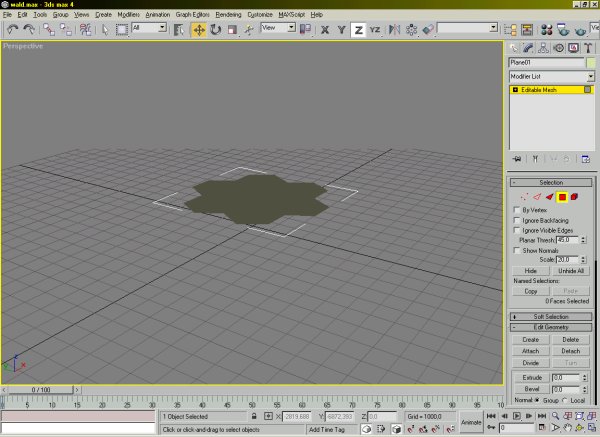Image resolution: width=600 pixels, height=437 pixels.
Task: Open the Modifiers menu
Action: point(128,16)
